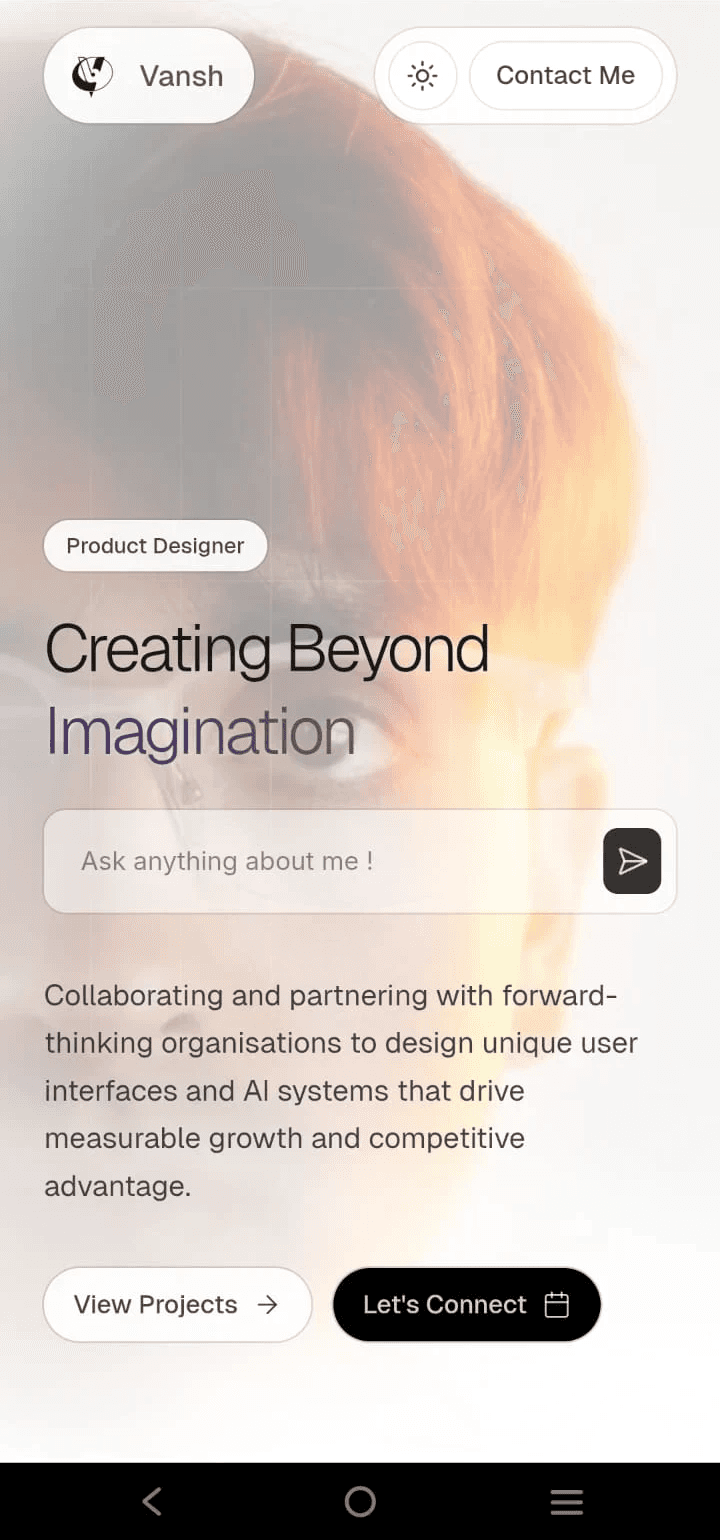Open recent apps via three-line icon

567,1501
